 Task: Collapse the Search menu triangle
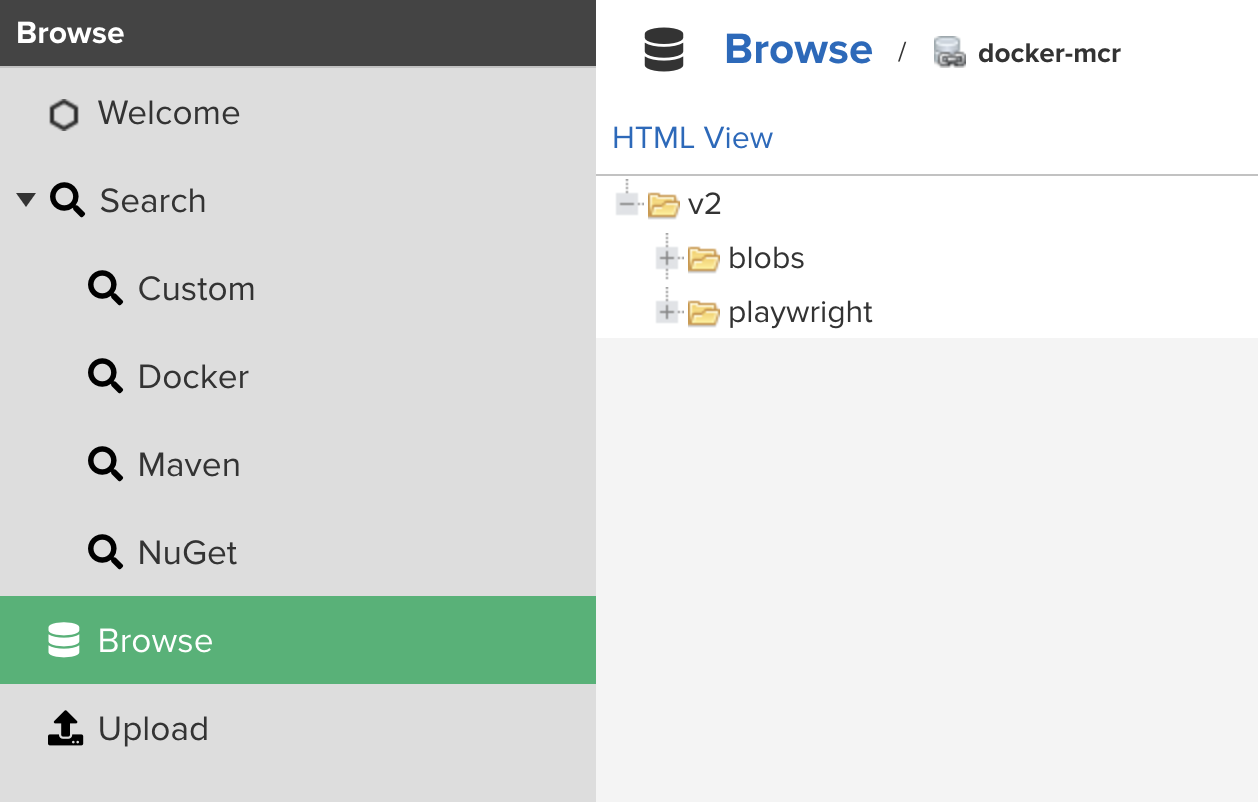(x=27, y=200)
